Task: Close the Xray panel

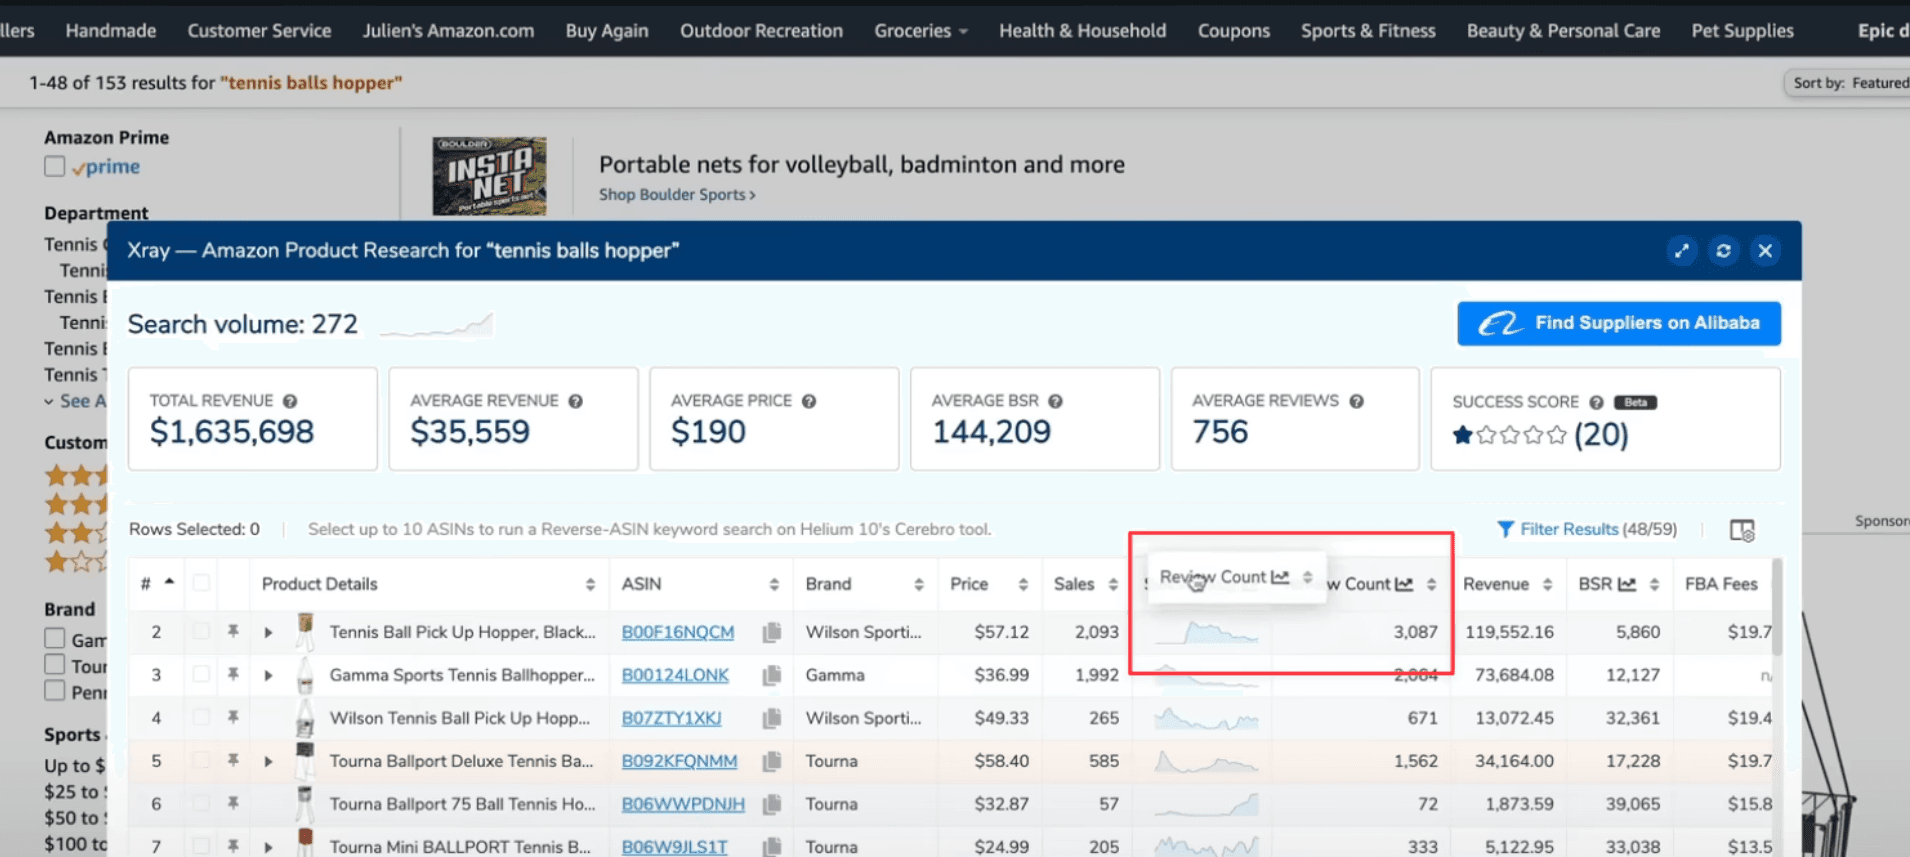Action: [x=1765, y=251]
